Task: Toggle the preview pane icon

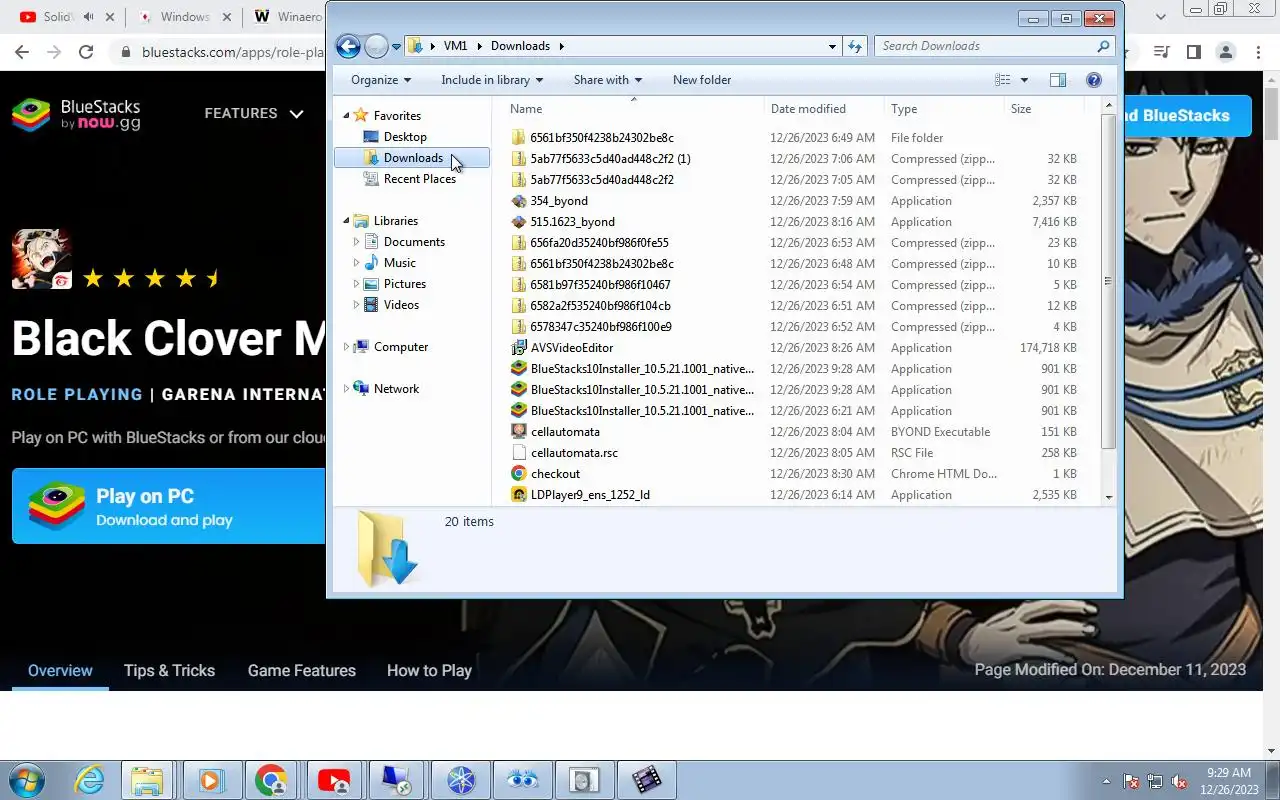Action: pos(1058,80)
